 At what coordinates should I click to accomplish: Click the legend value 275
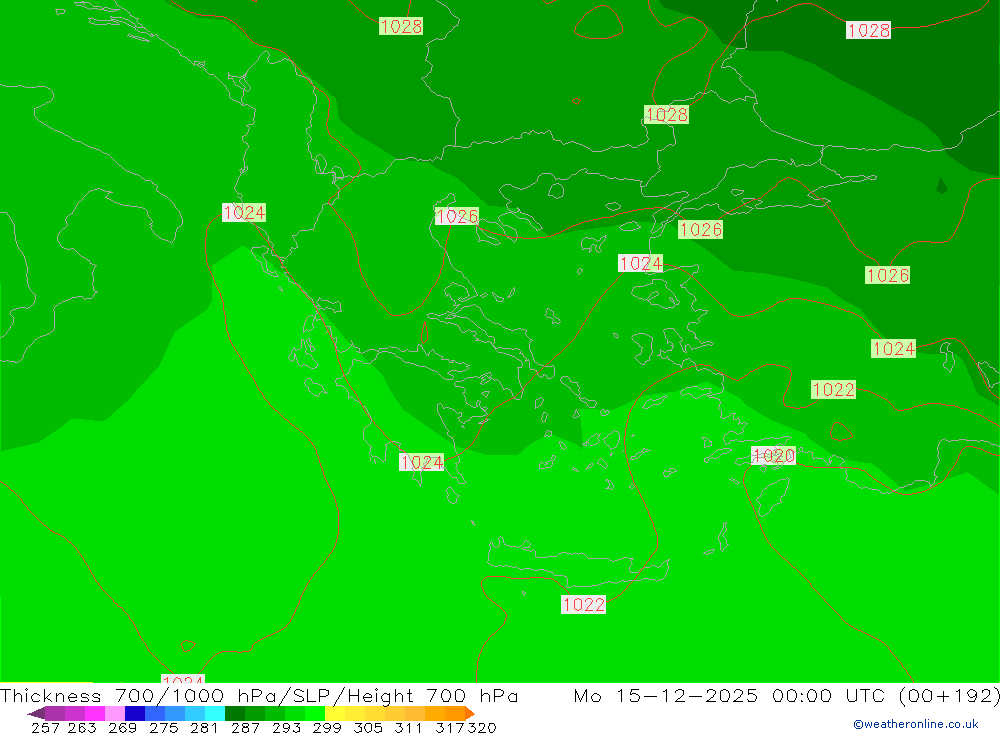[163, 728]
